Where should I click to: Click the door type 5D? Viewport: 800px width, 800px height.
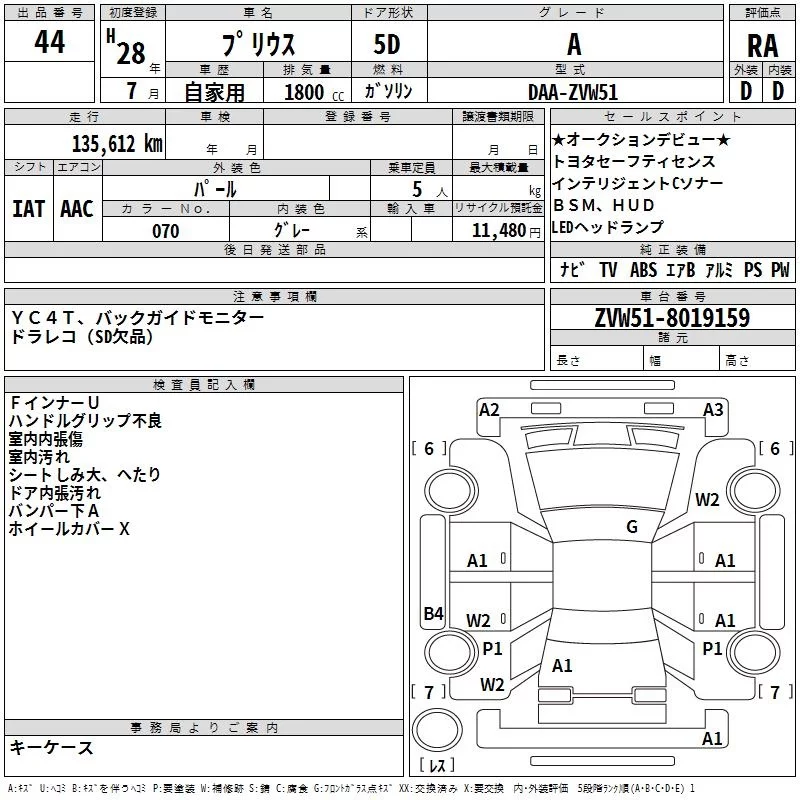click(387, 44)
